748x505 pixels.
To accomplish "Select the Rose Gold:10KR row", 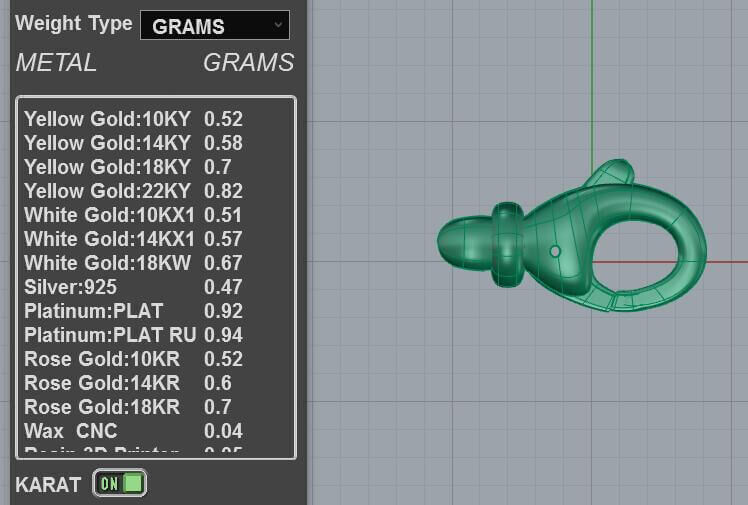I will tap(134, 359).
